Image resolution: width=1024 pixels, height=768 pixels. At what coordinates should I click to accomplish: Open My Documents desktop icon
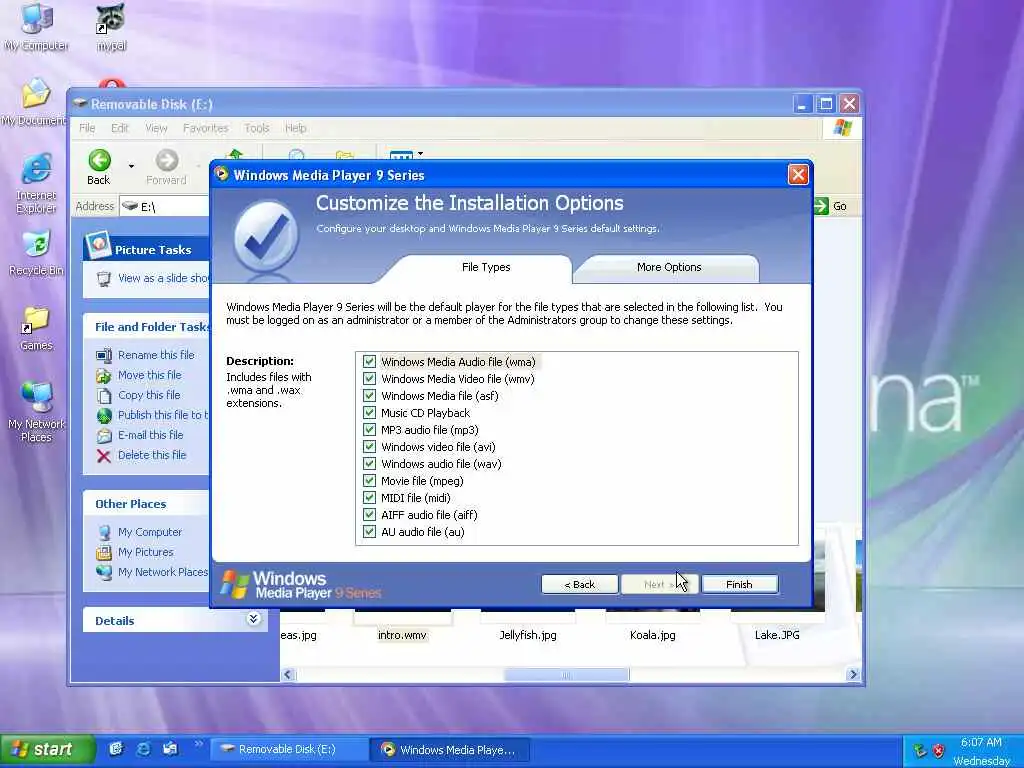click(34, 101)
